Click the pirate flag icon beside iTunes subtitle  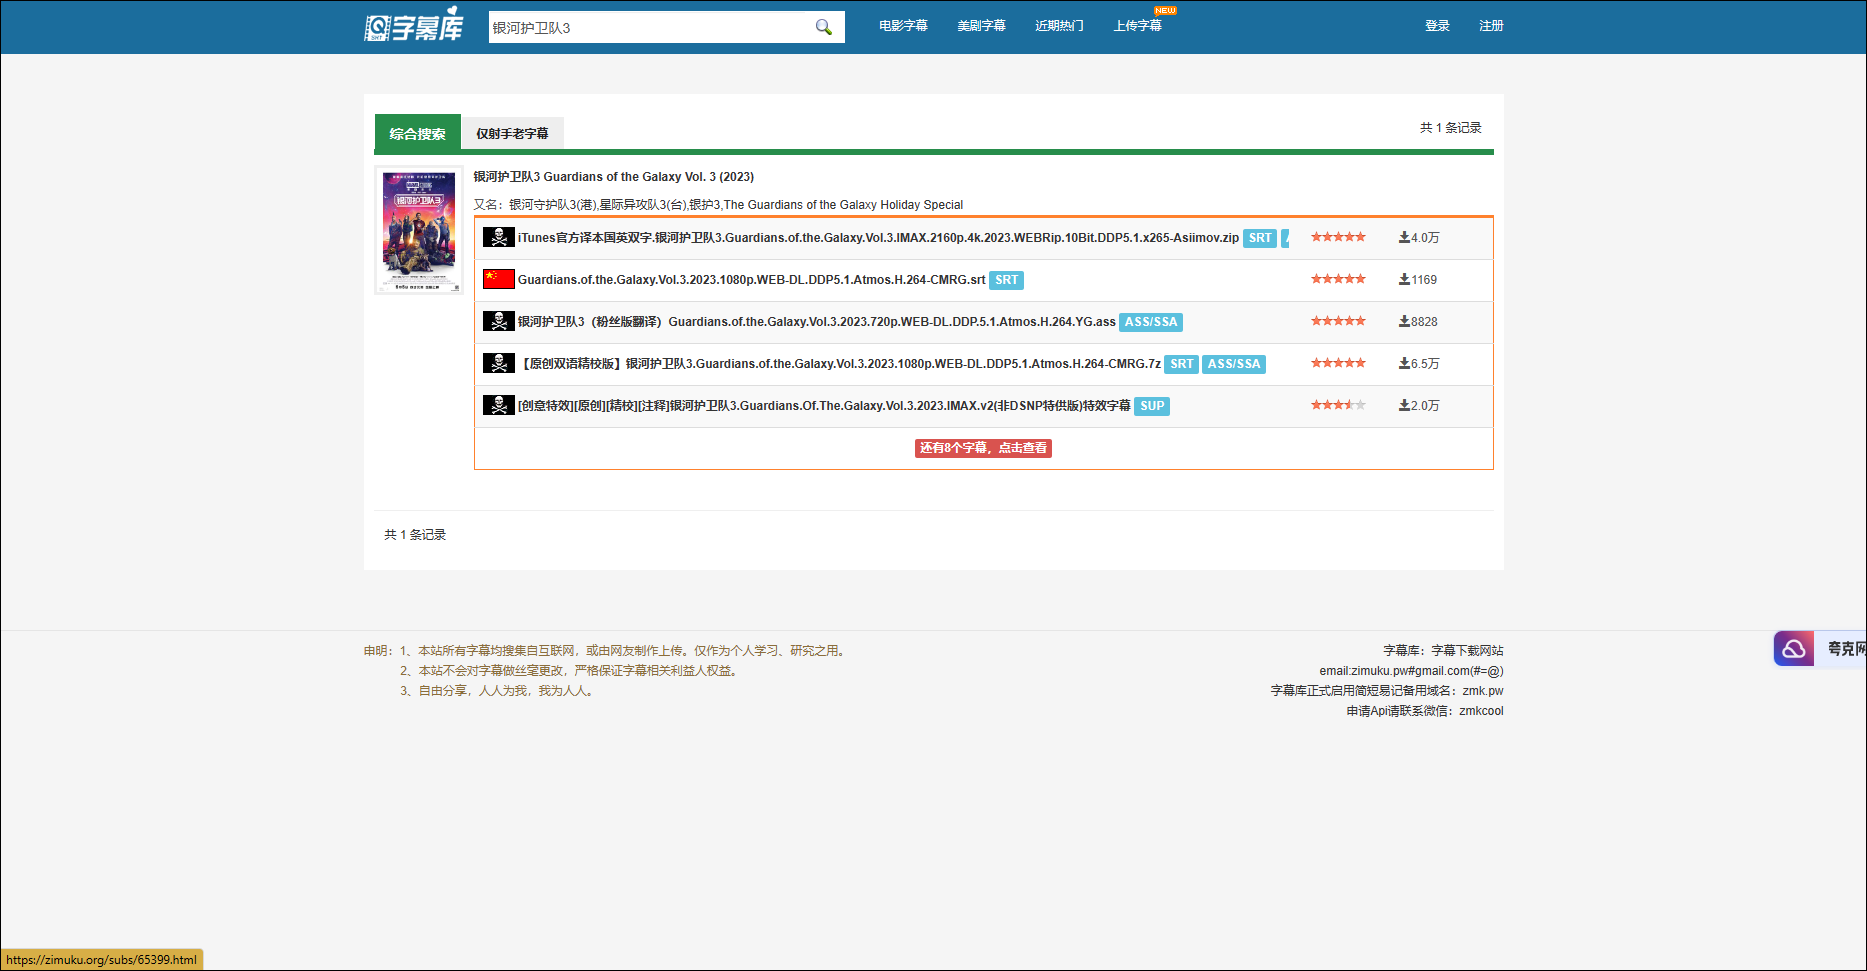click(498, 237)
